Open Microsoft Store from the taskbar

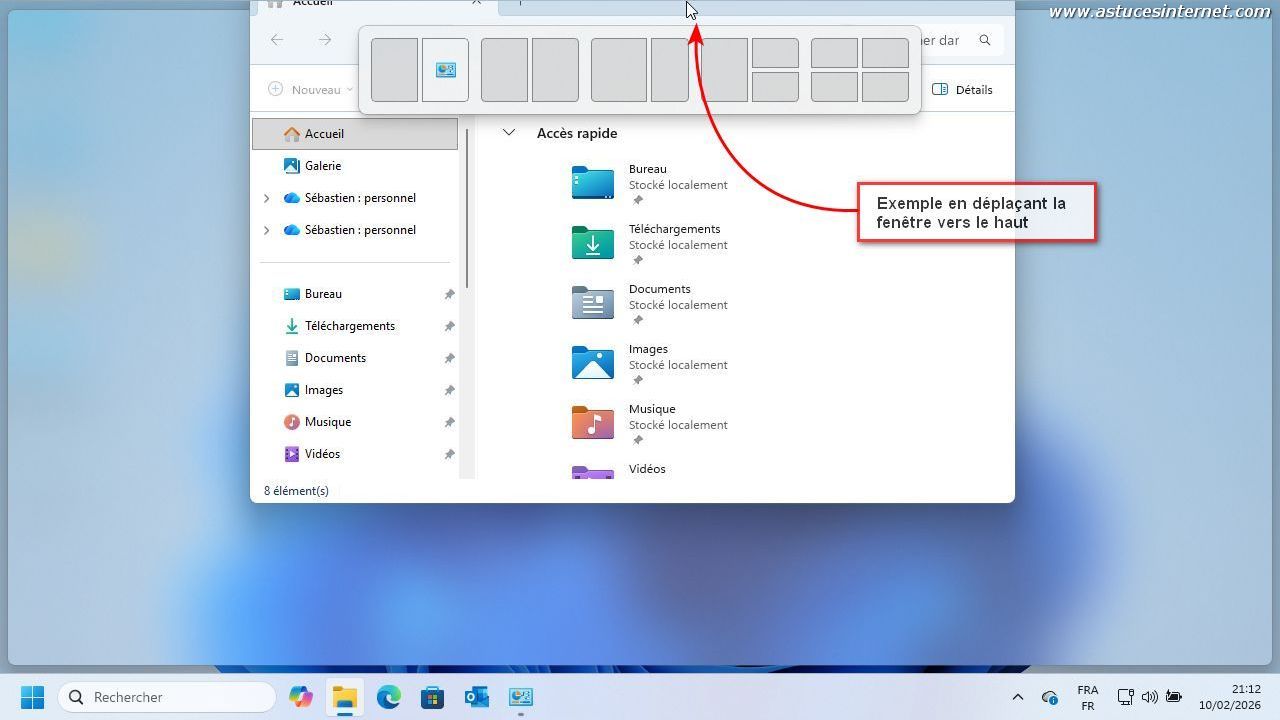[432, 697]
